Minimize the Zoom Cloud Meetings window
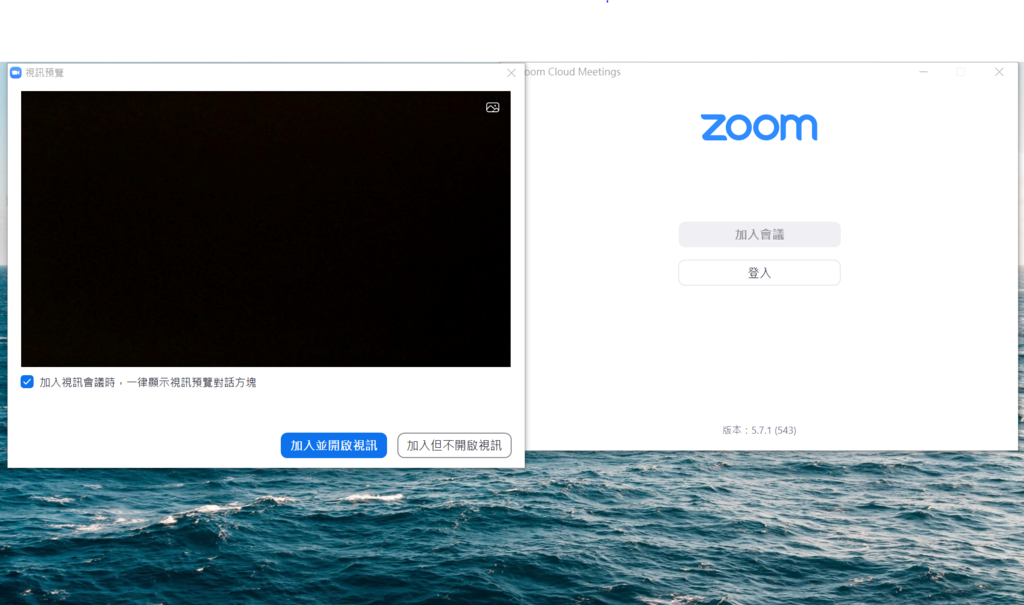The image size is (1024, 605). (923, 72)
